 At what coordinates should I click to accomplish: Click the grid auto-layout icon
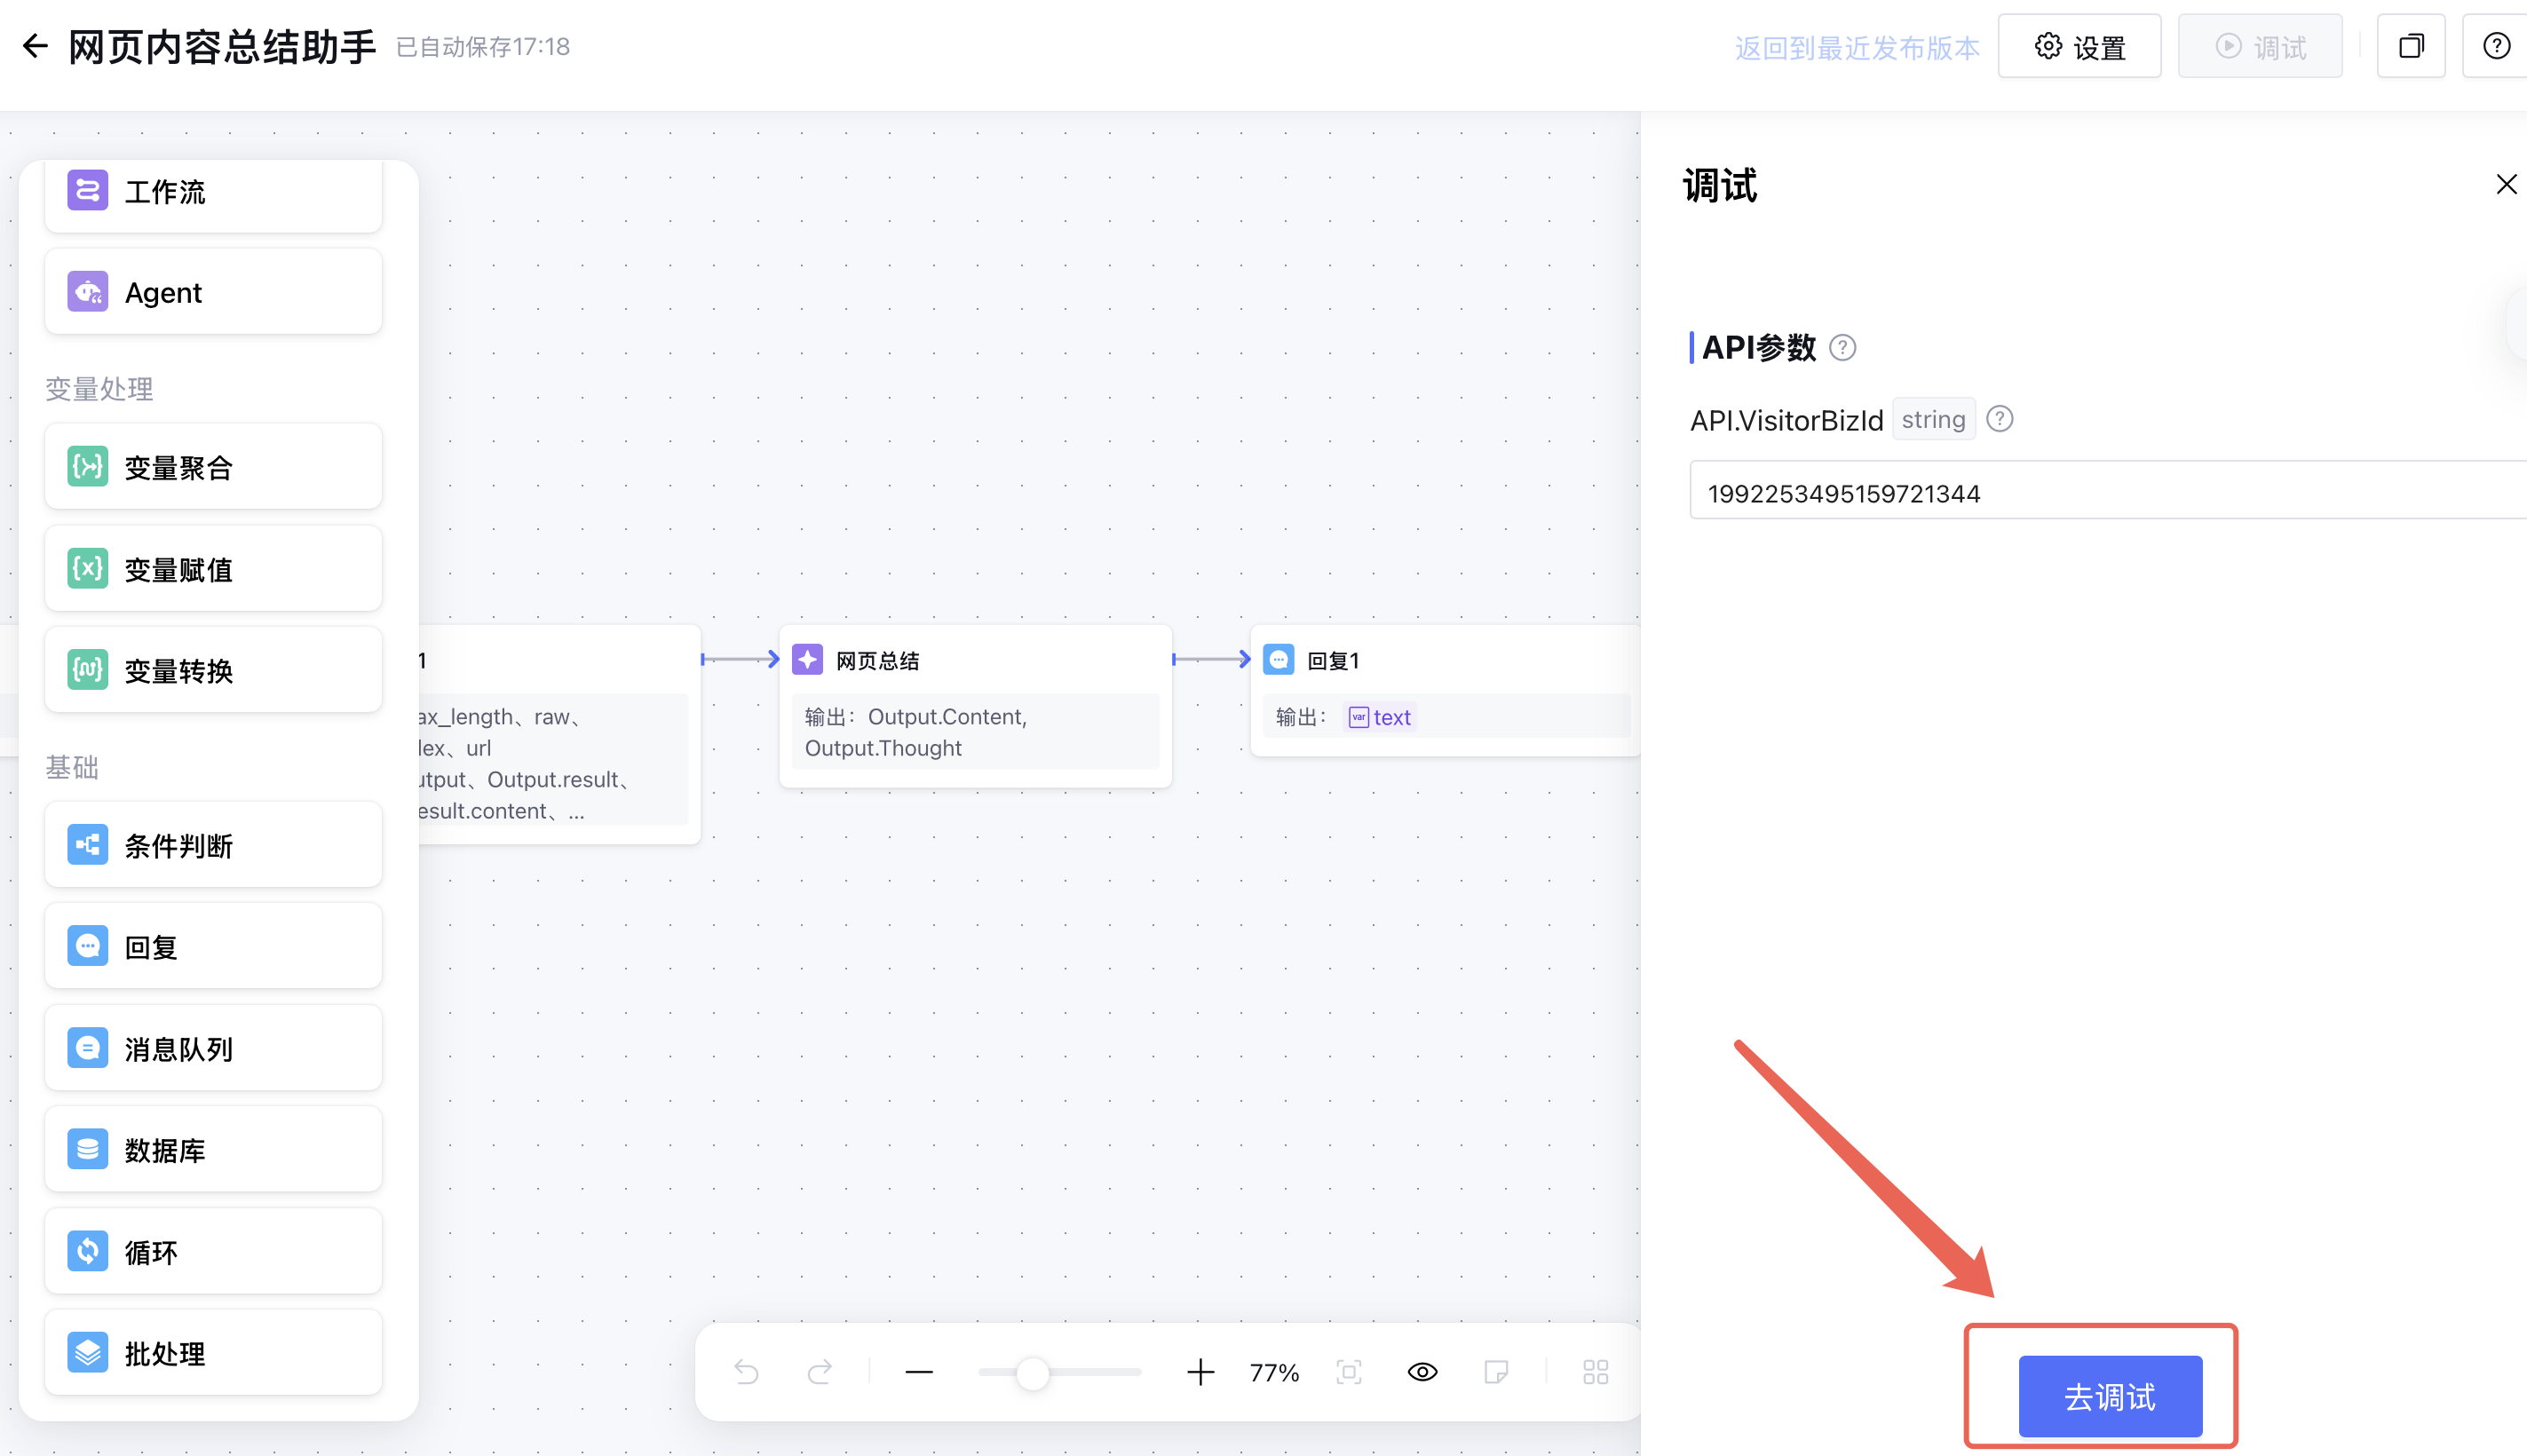click(x=1596, y=1372)
